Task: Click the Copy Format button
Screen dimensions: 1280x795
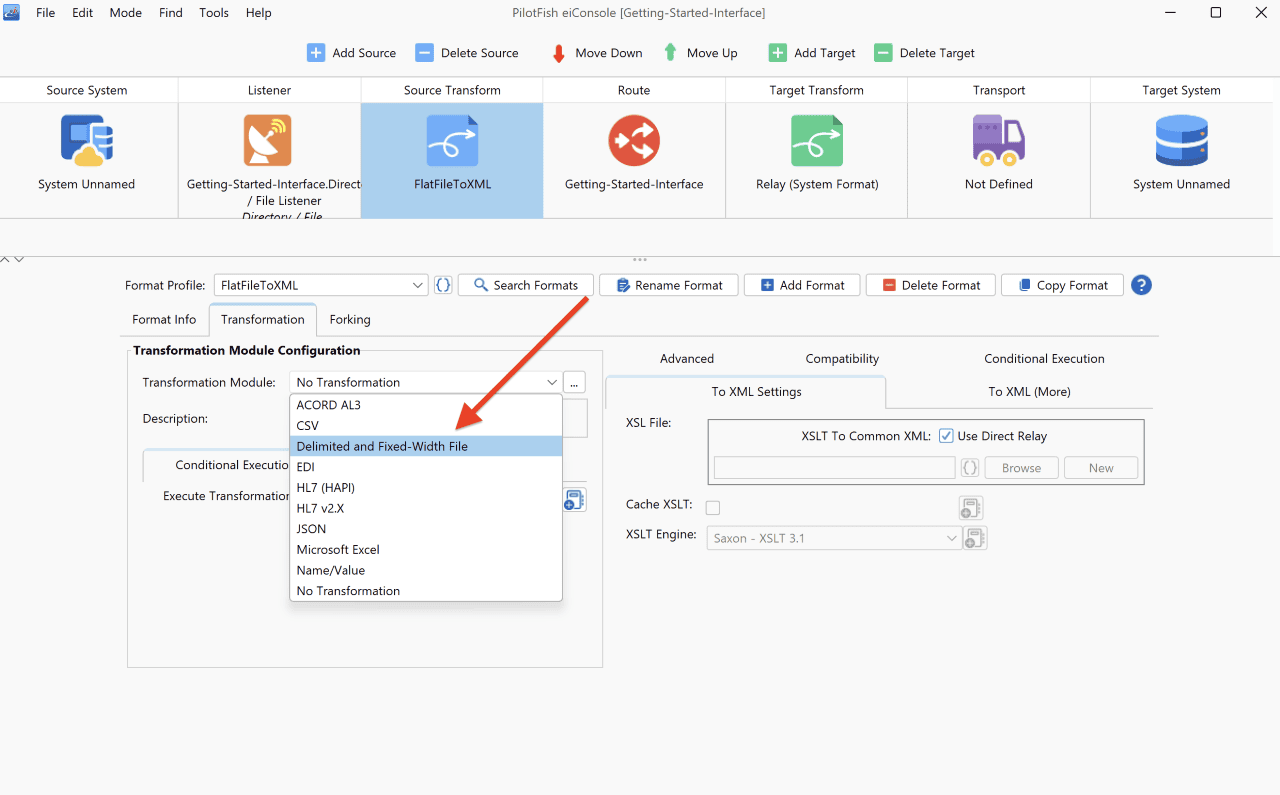Action: tap(1062, 285)
